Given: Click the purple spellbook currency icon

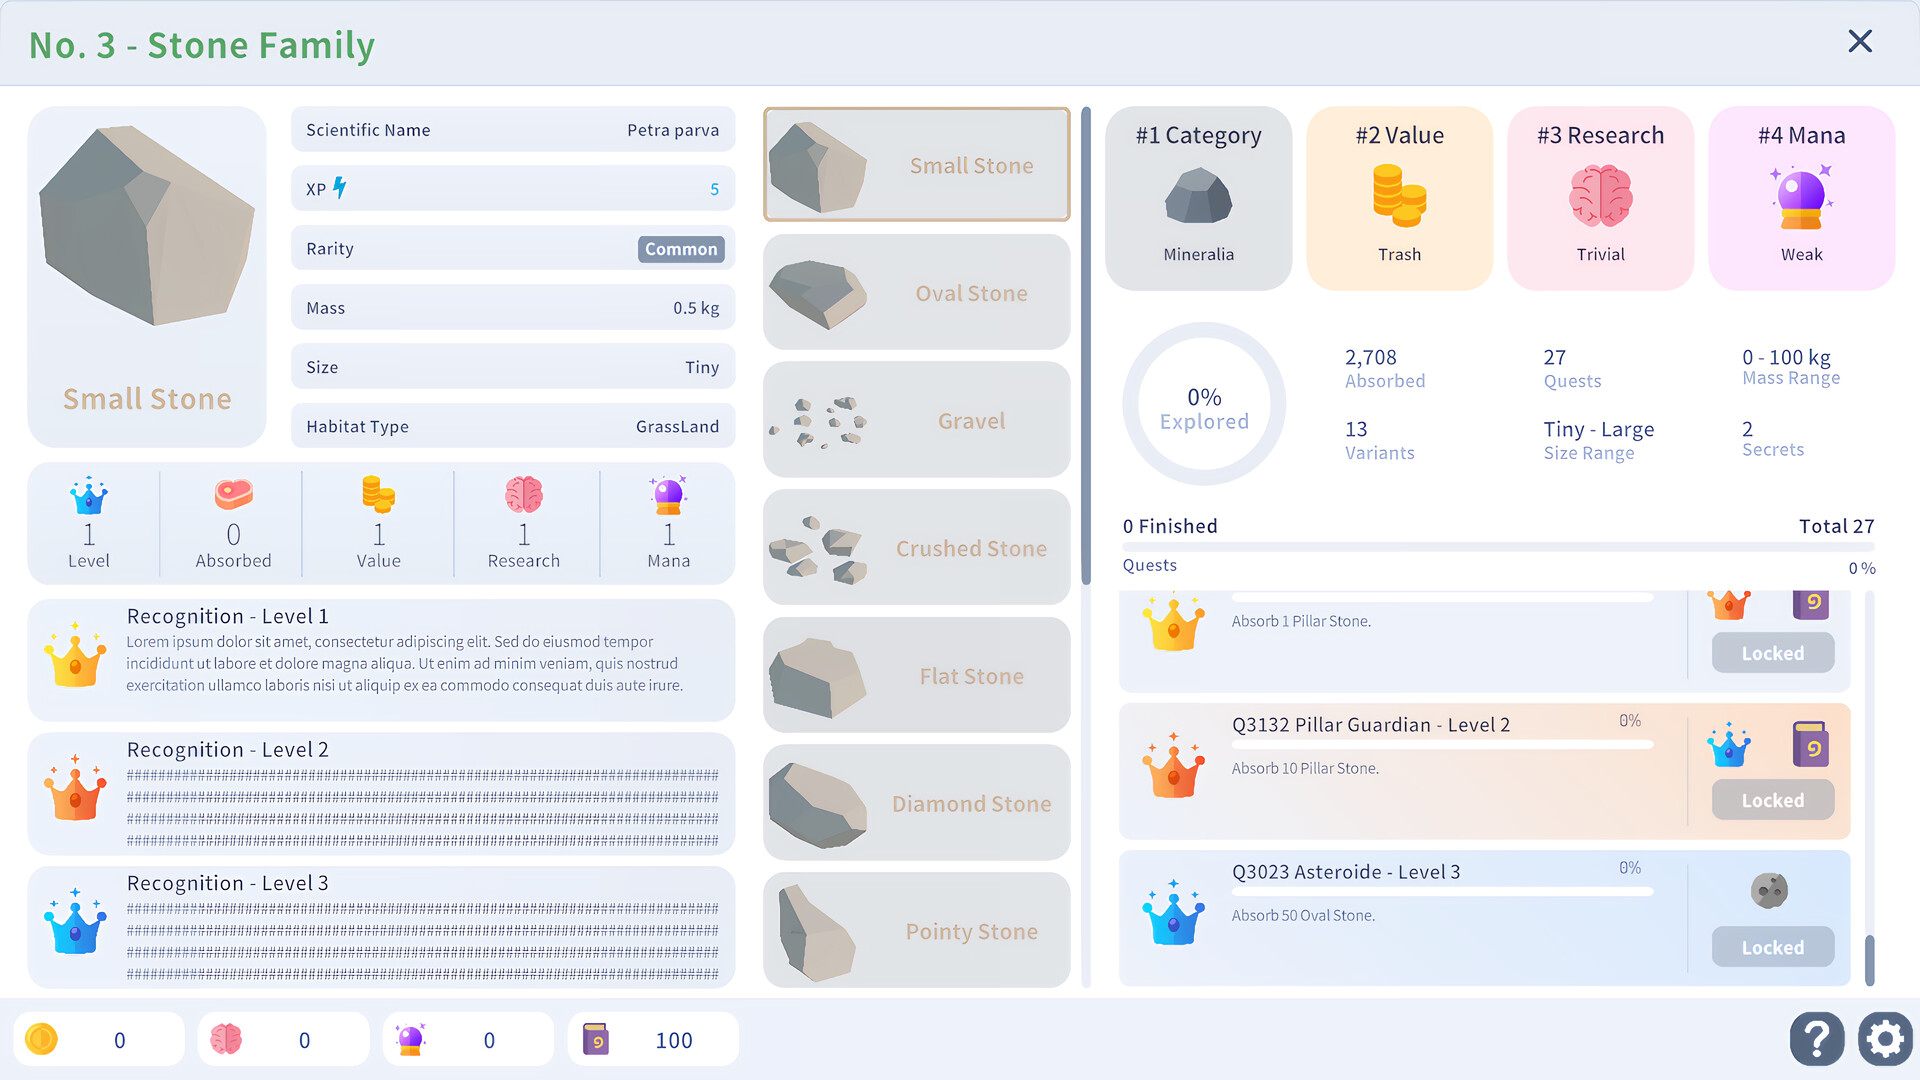Looking at the screenshot, I should click(x=596, y=1040).
